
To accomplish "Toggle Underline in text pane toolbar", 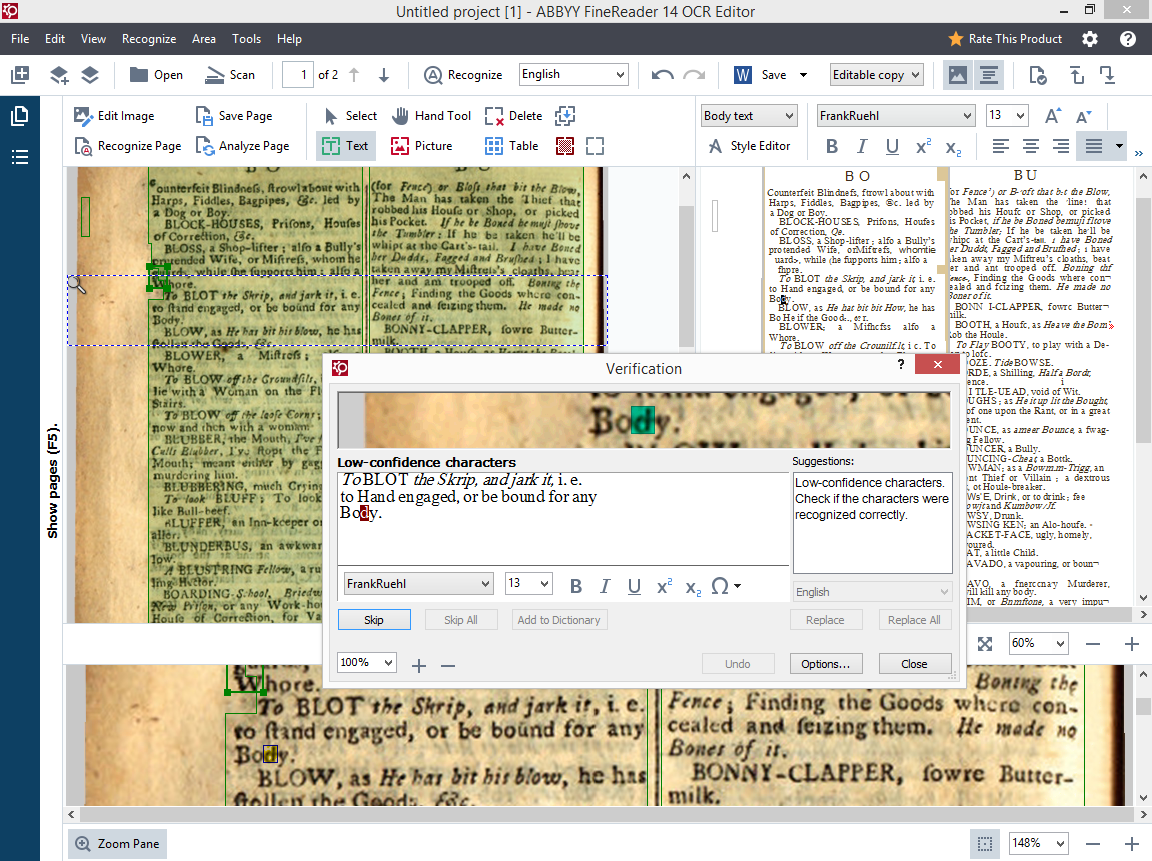I will tap(892, 146).
